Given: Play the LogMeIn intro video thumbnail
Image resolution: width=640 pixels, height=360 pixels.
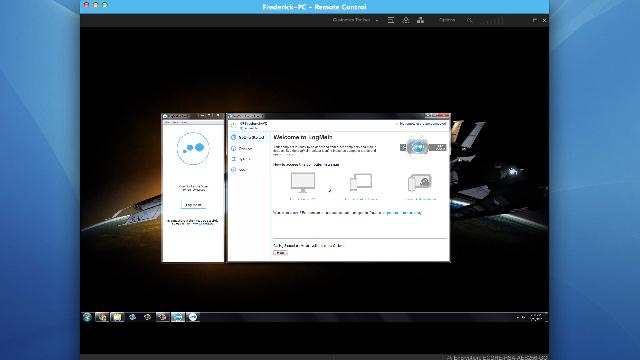Looking at the screenshot, I should coord(423,147).
